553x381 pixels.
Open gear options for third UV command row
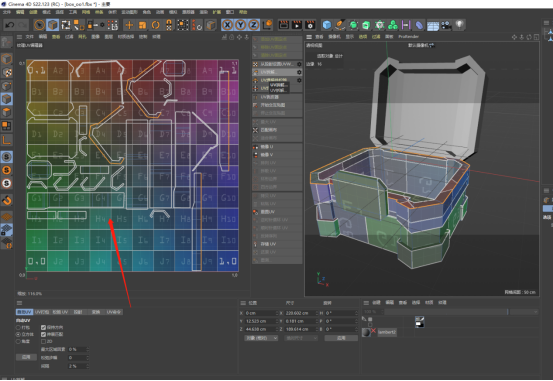[299, 80]
